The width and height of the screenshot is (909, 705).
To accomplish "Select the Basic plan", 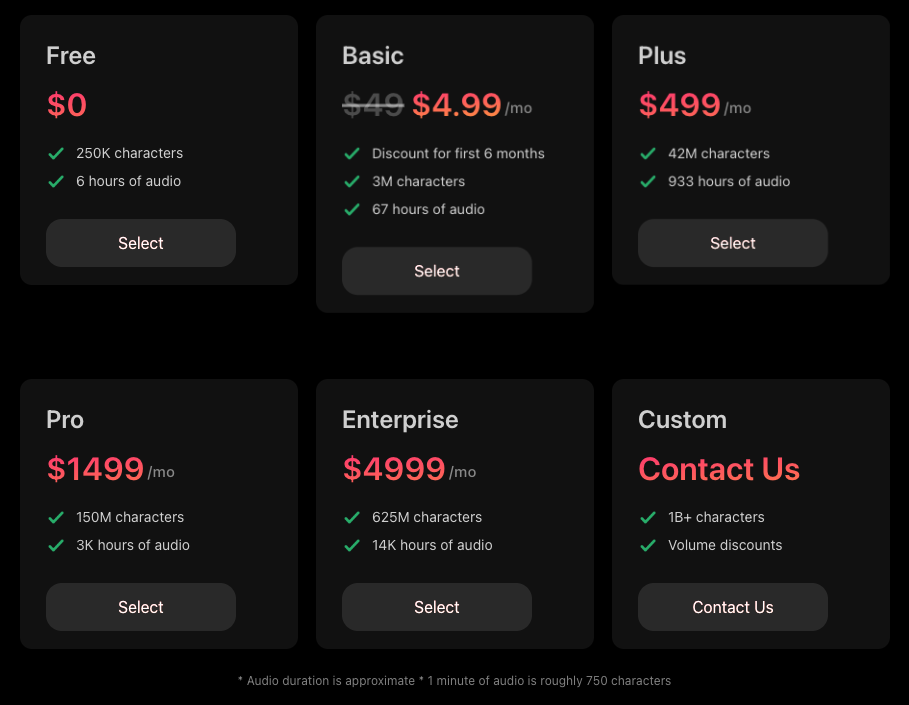I will pyautogui.click(x=436, y=271).
